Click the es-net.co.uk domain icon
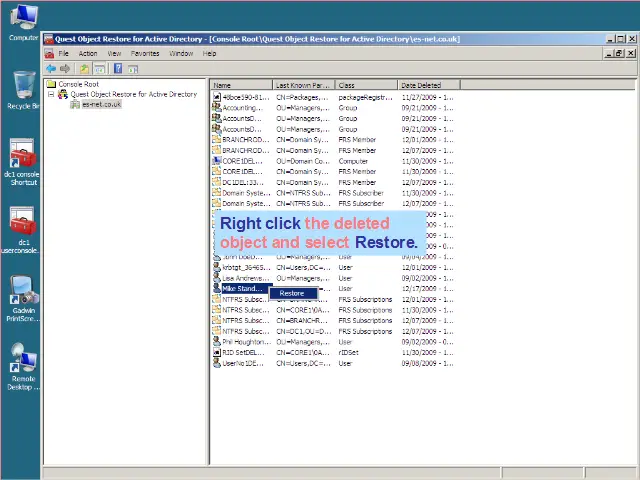The height and width of the screenshot is (480, 640). click(75, 104)
